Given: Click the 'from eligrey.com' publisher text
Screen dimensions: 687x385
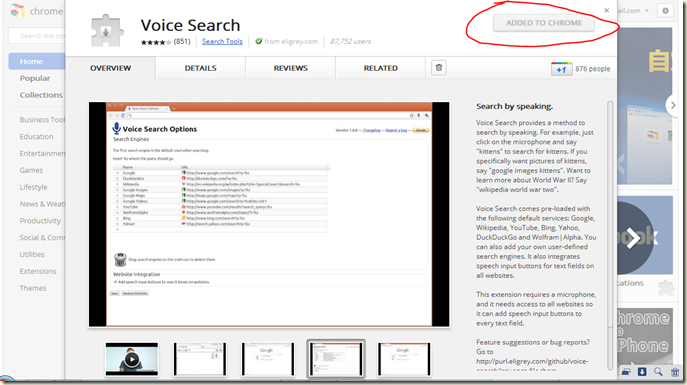Looking at the screenshot, I should (291, 41).
